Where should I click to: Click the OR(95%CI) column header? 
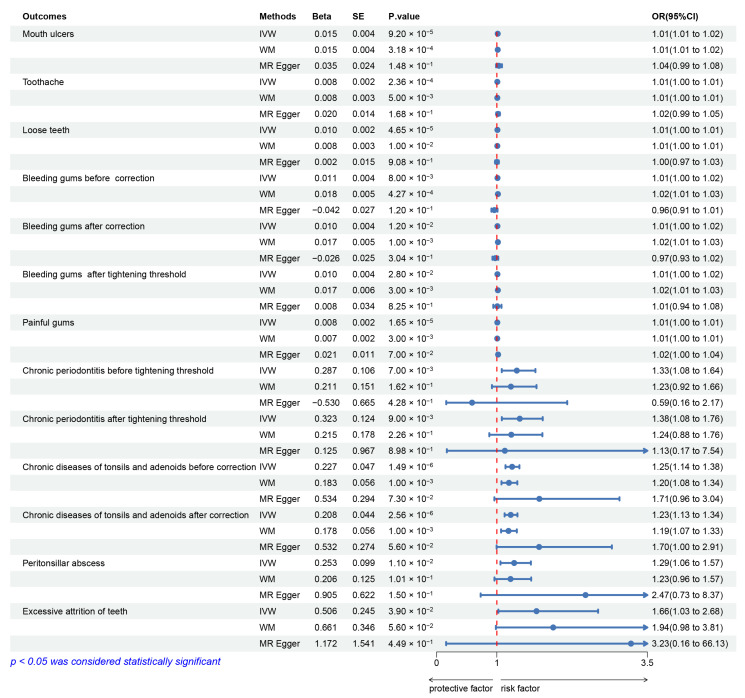[x=675, y=17]
